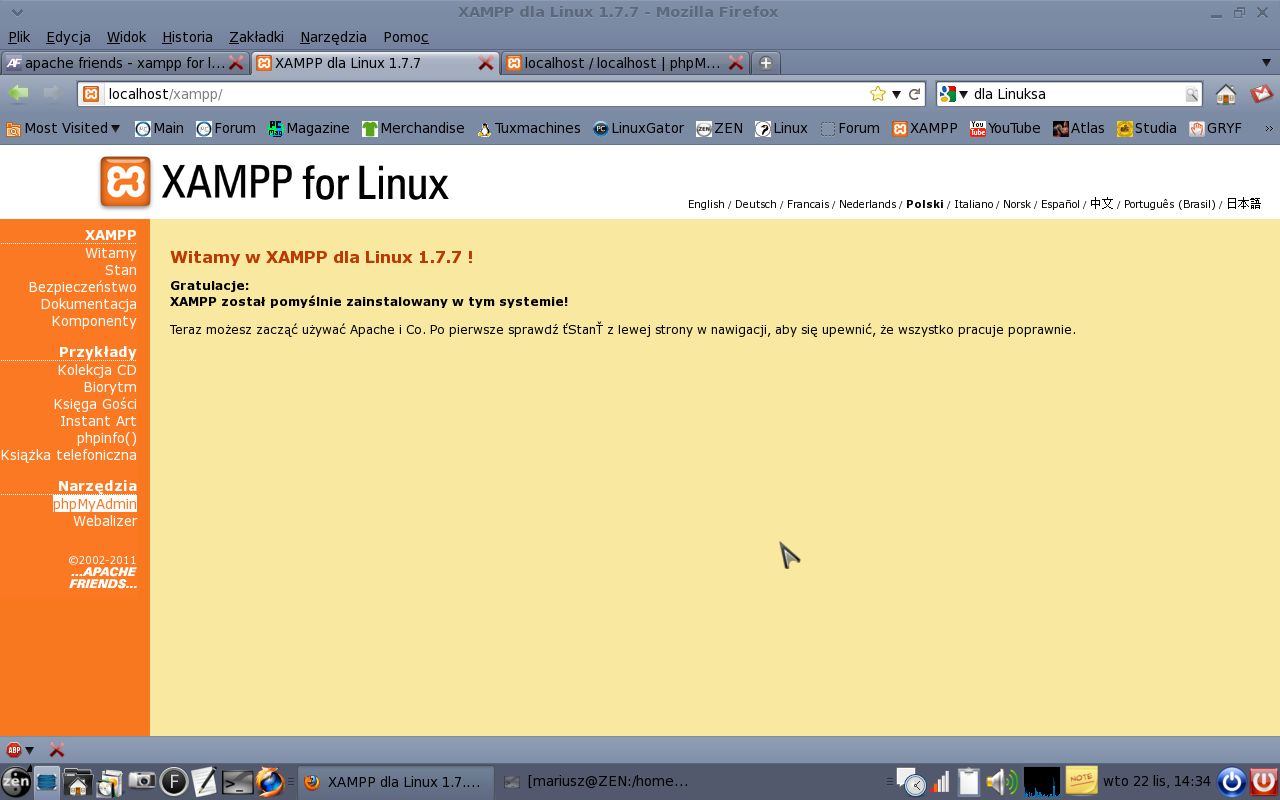Image resolution: width=1280 pixels, height=800 pixels.
Task: Open the YouTube bookmark
Action: (1005, 128)
